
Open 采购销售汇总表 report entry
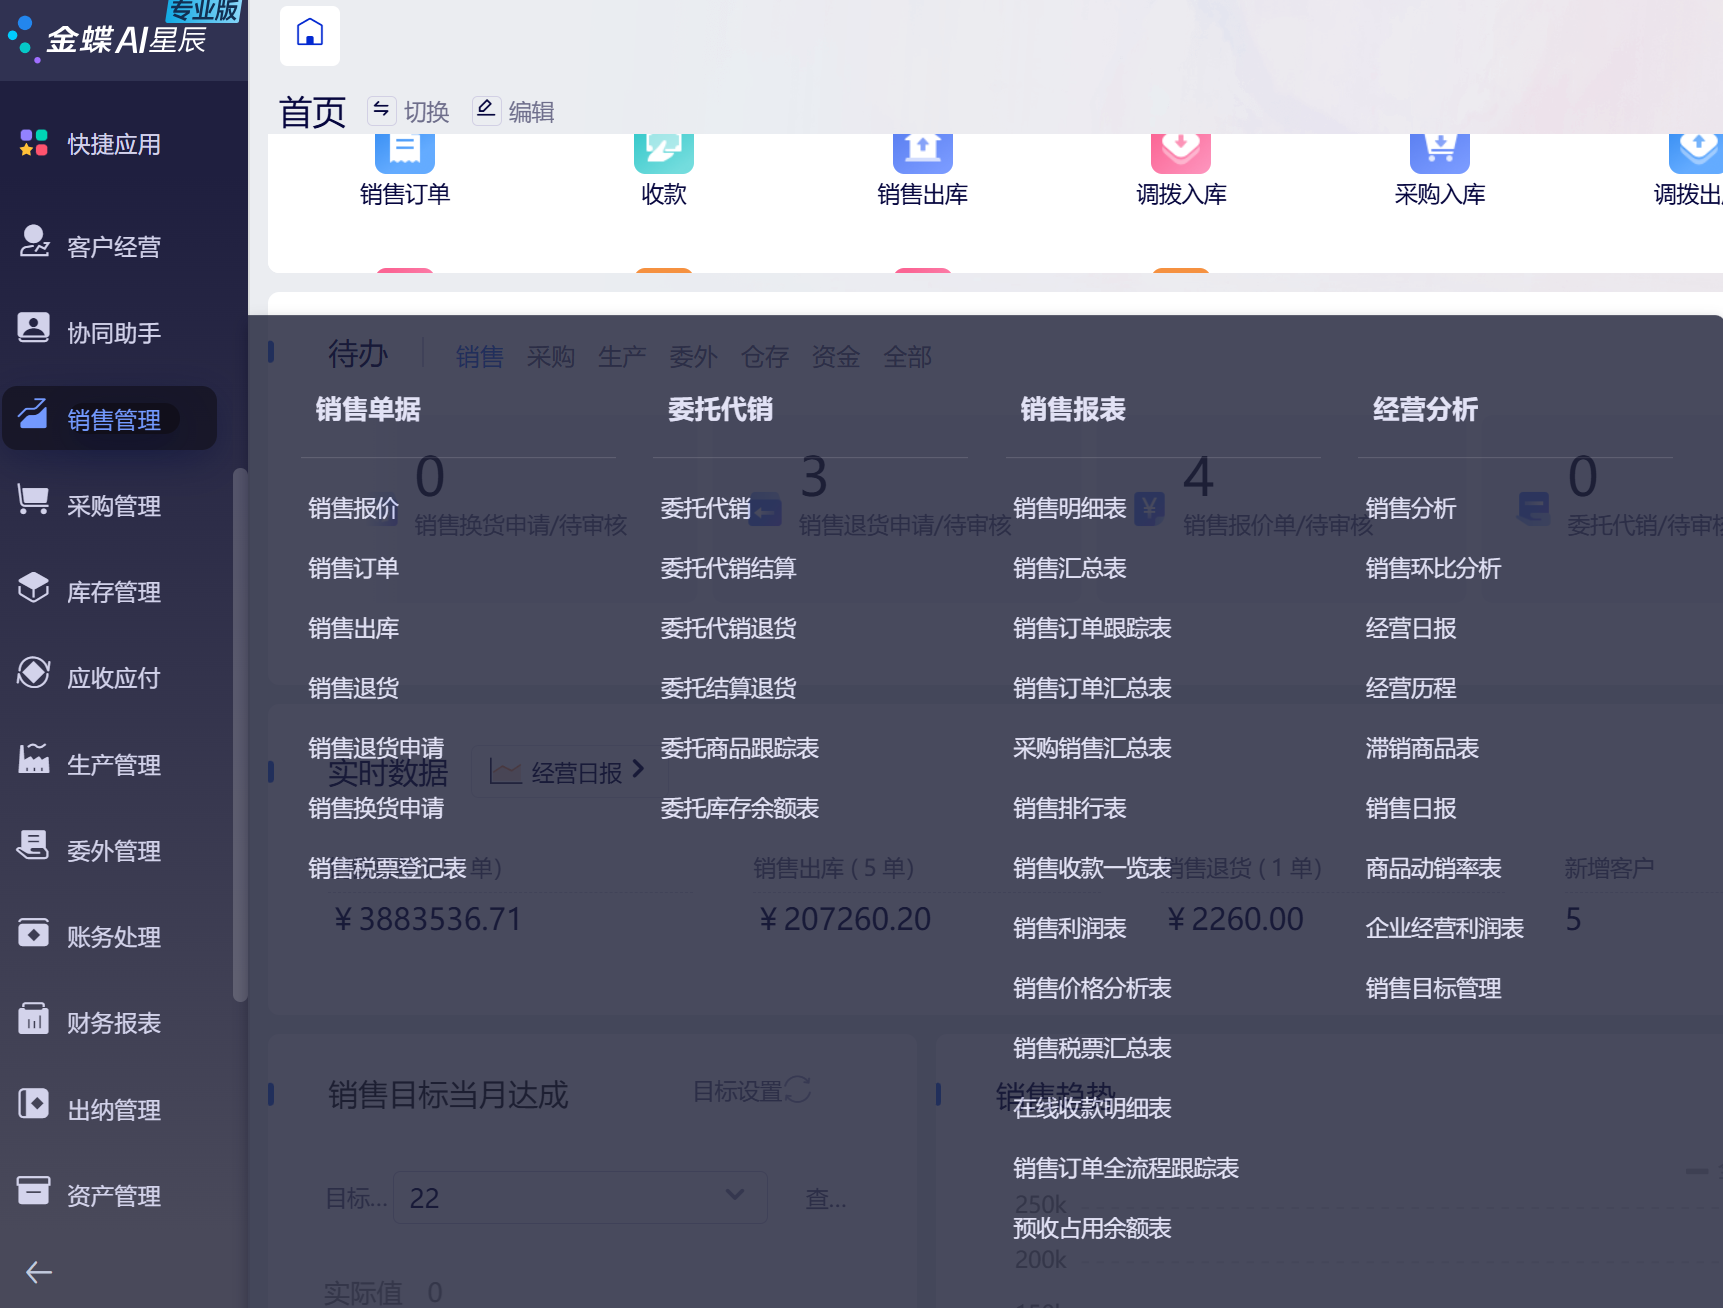[1092, 749]
